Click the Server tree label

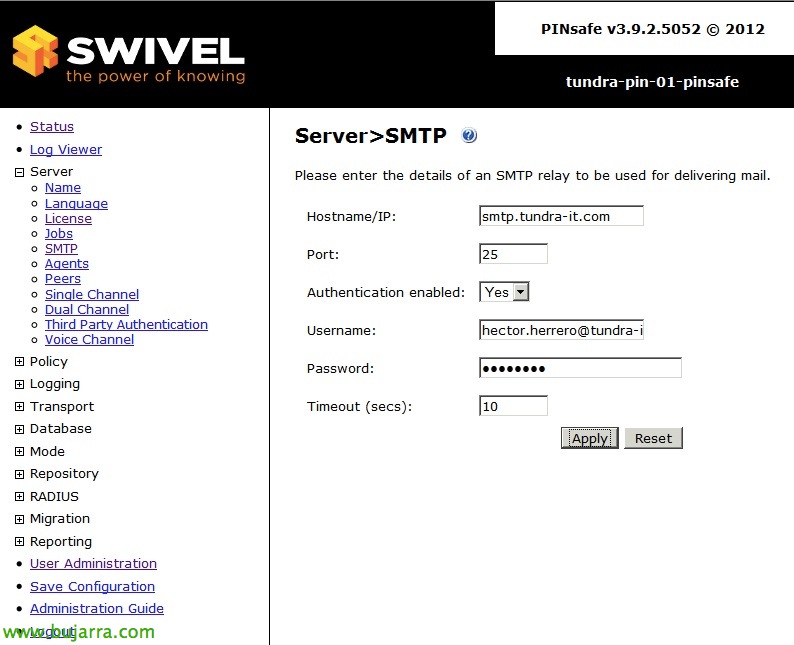pyautogui.click(x=51, y=172)
